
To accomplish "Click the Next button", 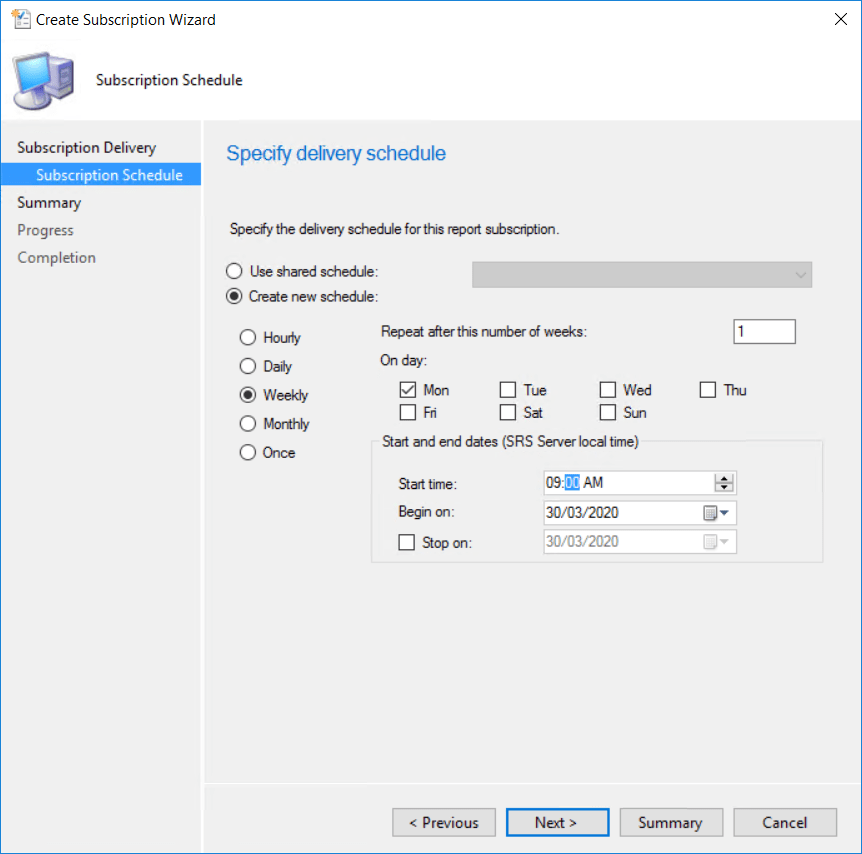I will point(557,822).
